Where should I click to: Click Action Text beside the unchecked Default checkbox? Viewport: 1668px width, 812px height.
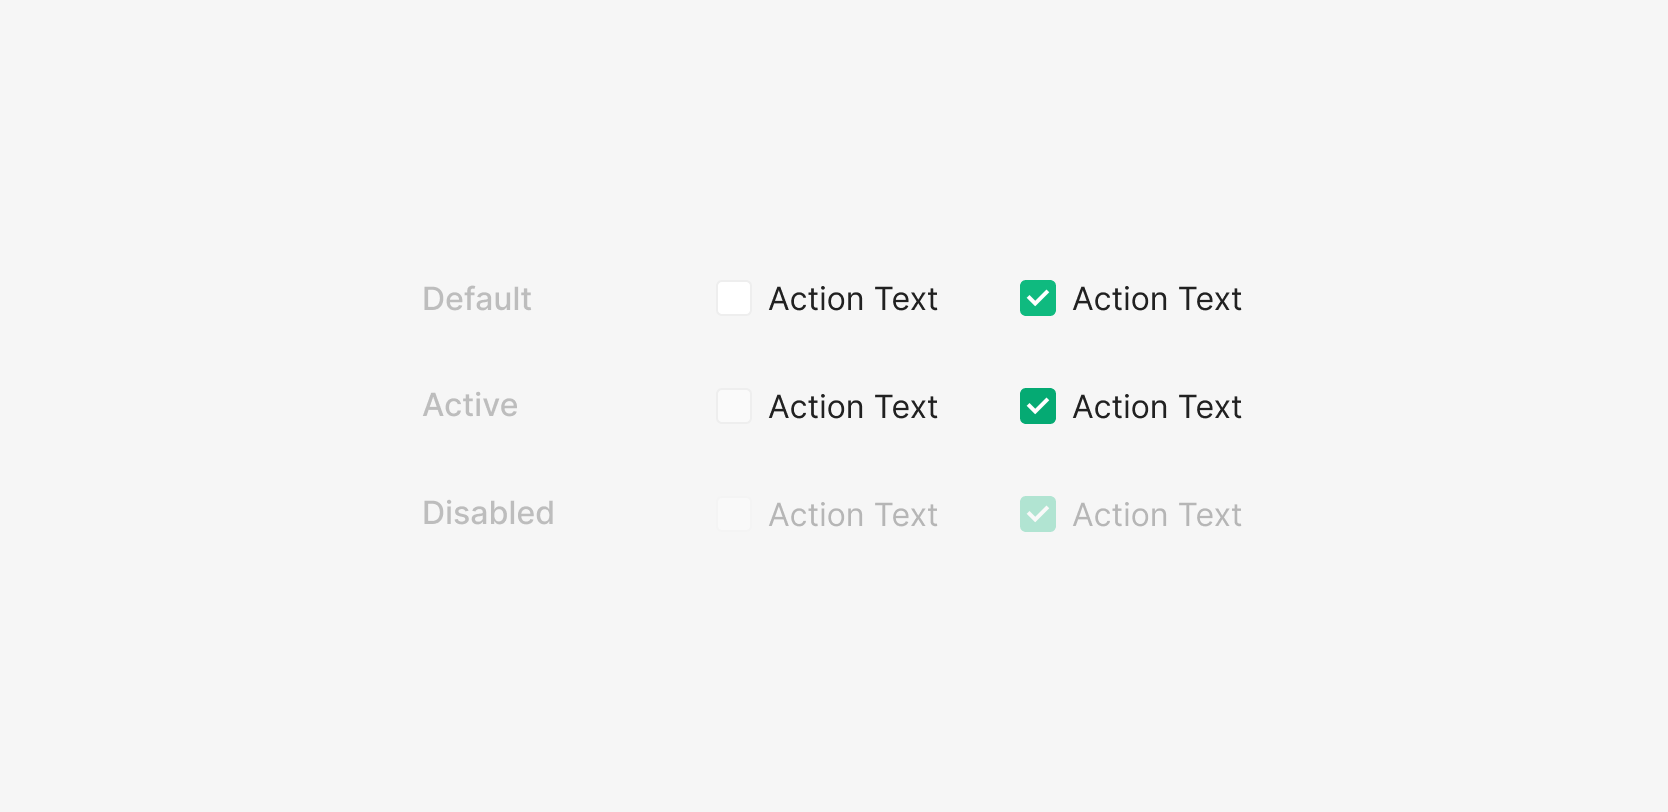coord(853,299)
